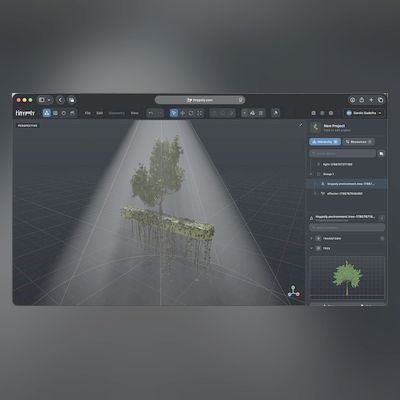
Task: Click the icon inside the address bar's right end
Action: pos(240,100)
